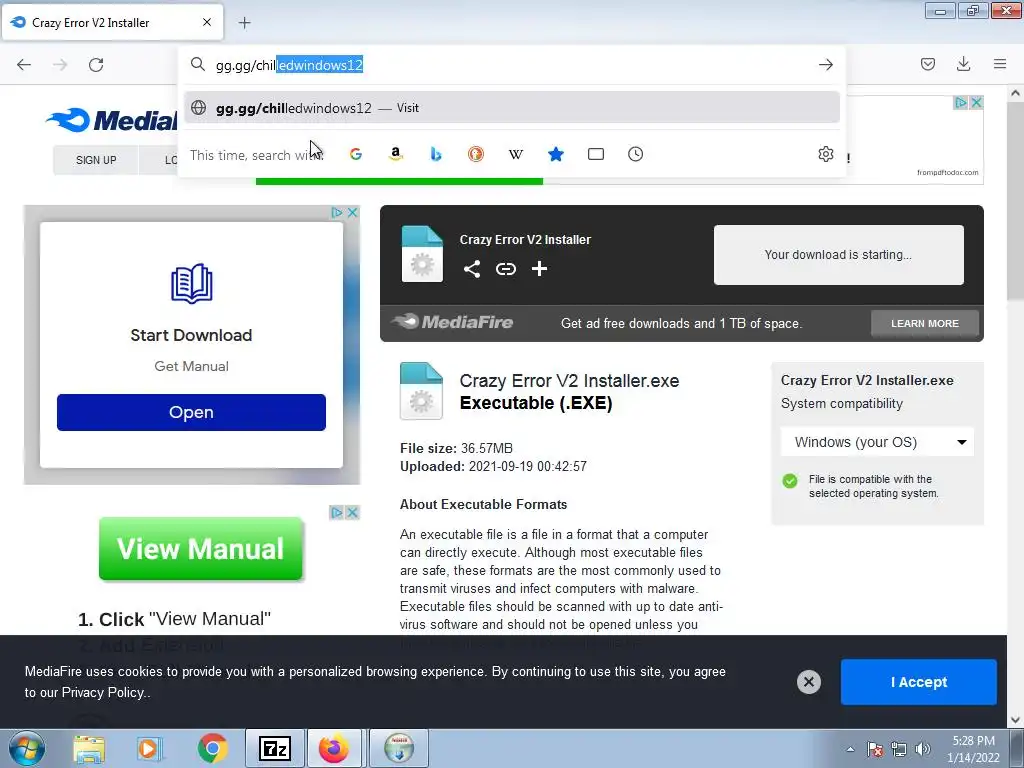The image size is (1024, 768).
Task: Search this time with Wikipedia
Action: pyautogui.click(x=516, y=154)
